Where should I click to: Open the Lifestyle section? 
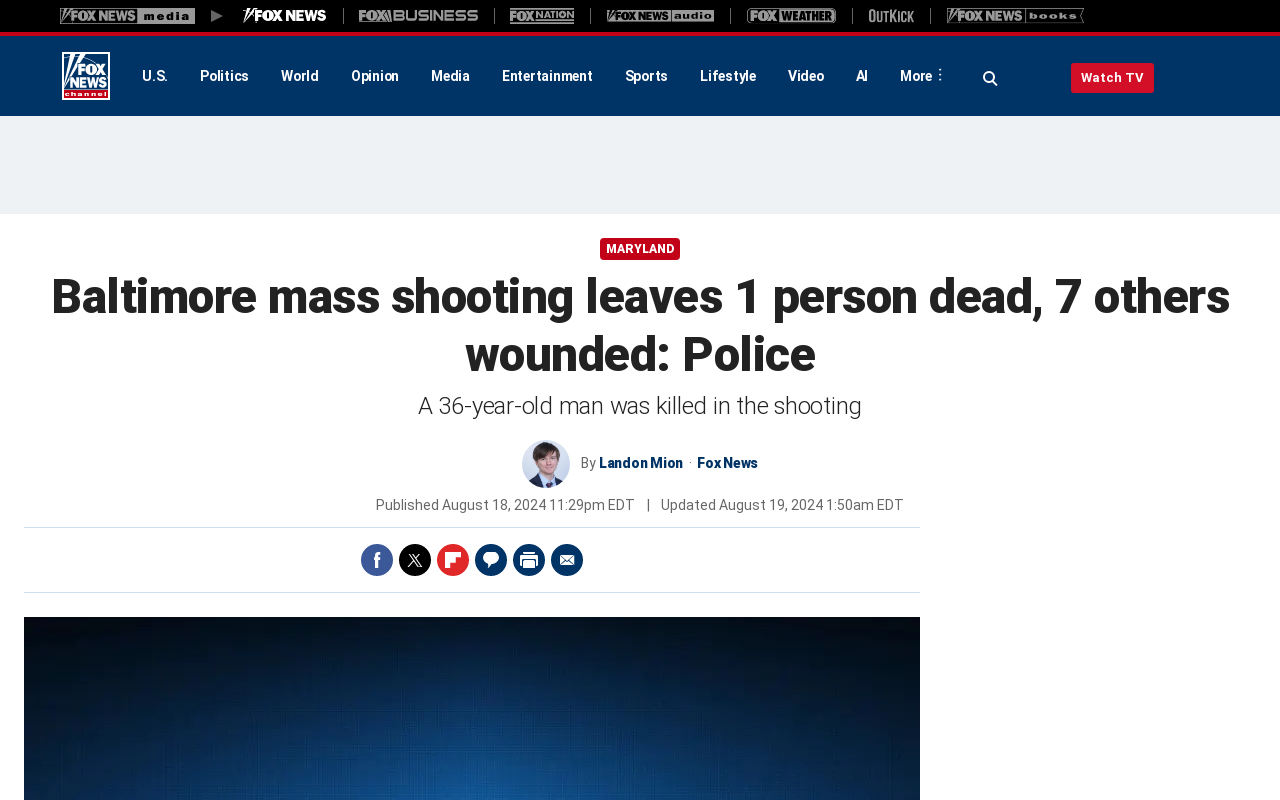(x=728, y=76)
